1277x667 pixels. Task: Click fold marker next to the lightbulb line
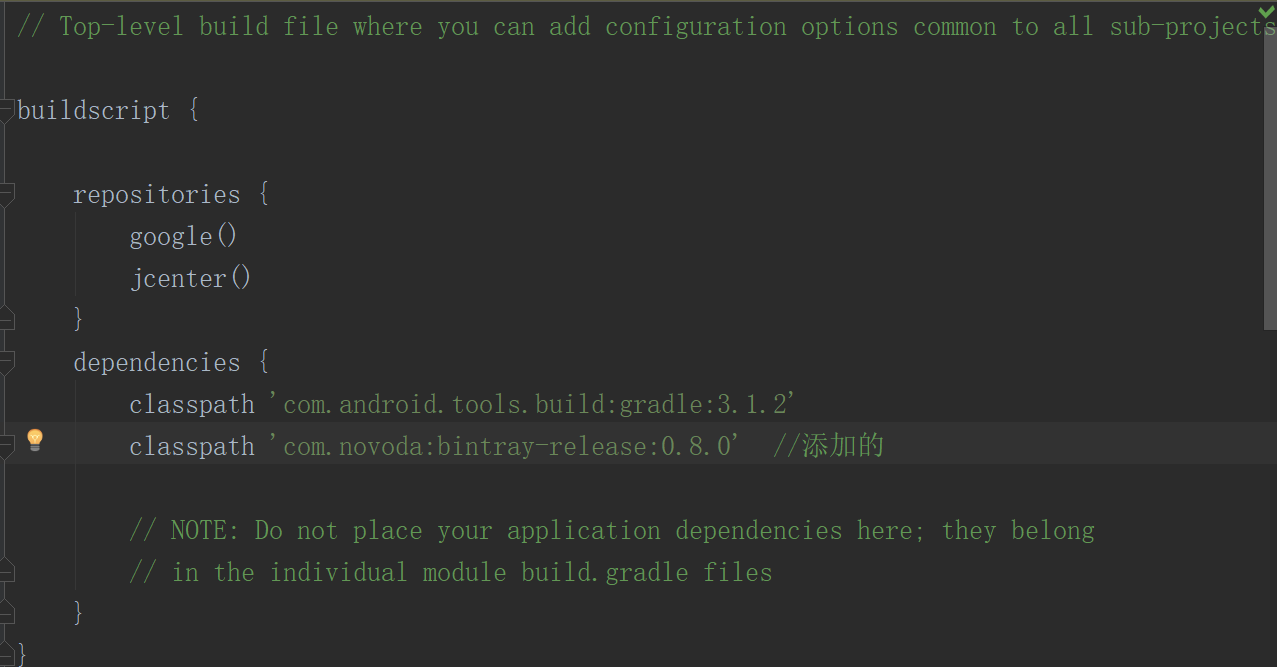click(6, 446)
